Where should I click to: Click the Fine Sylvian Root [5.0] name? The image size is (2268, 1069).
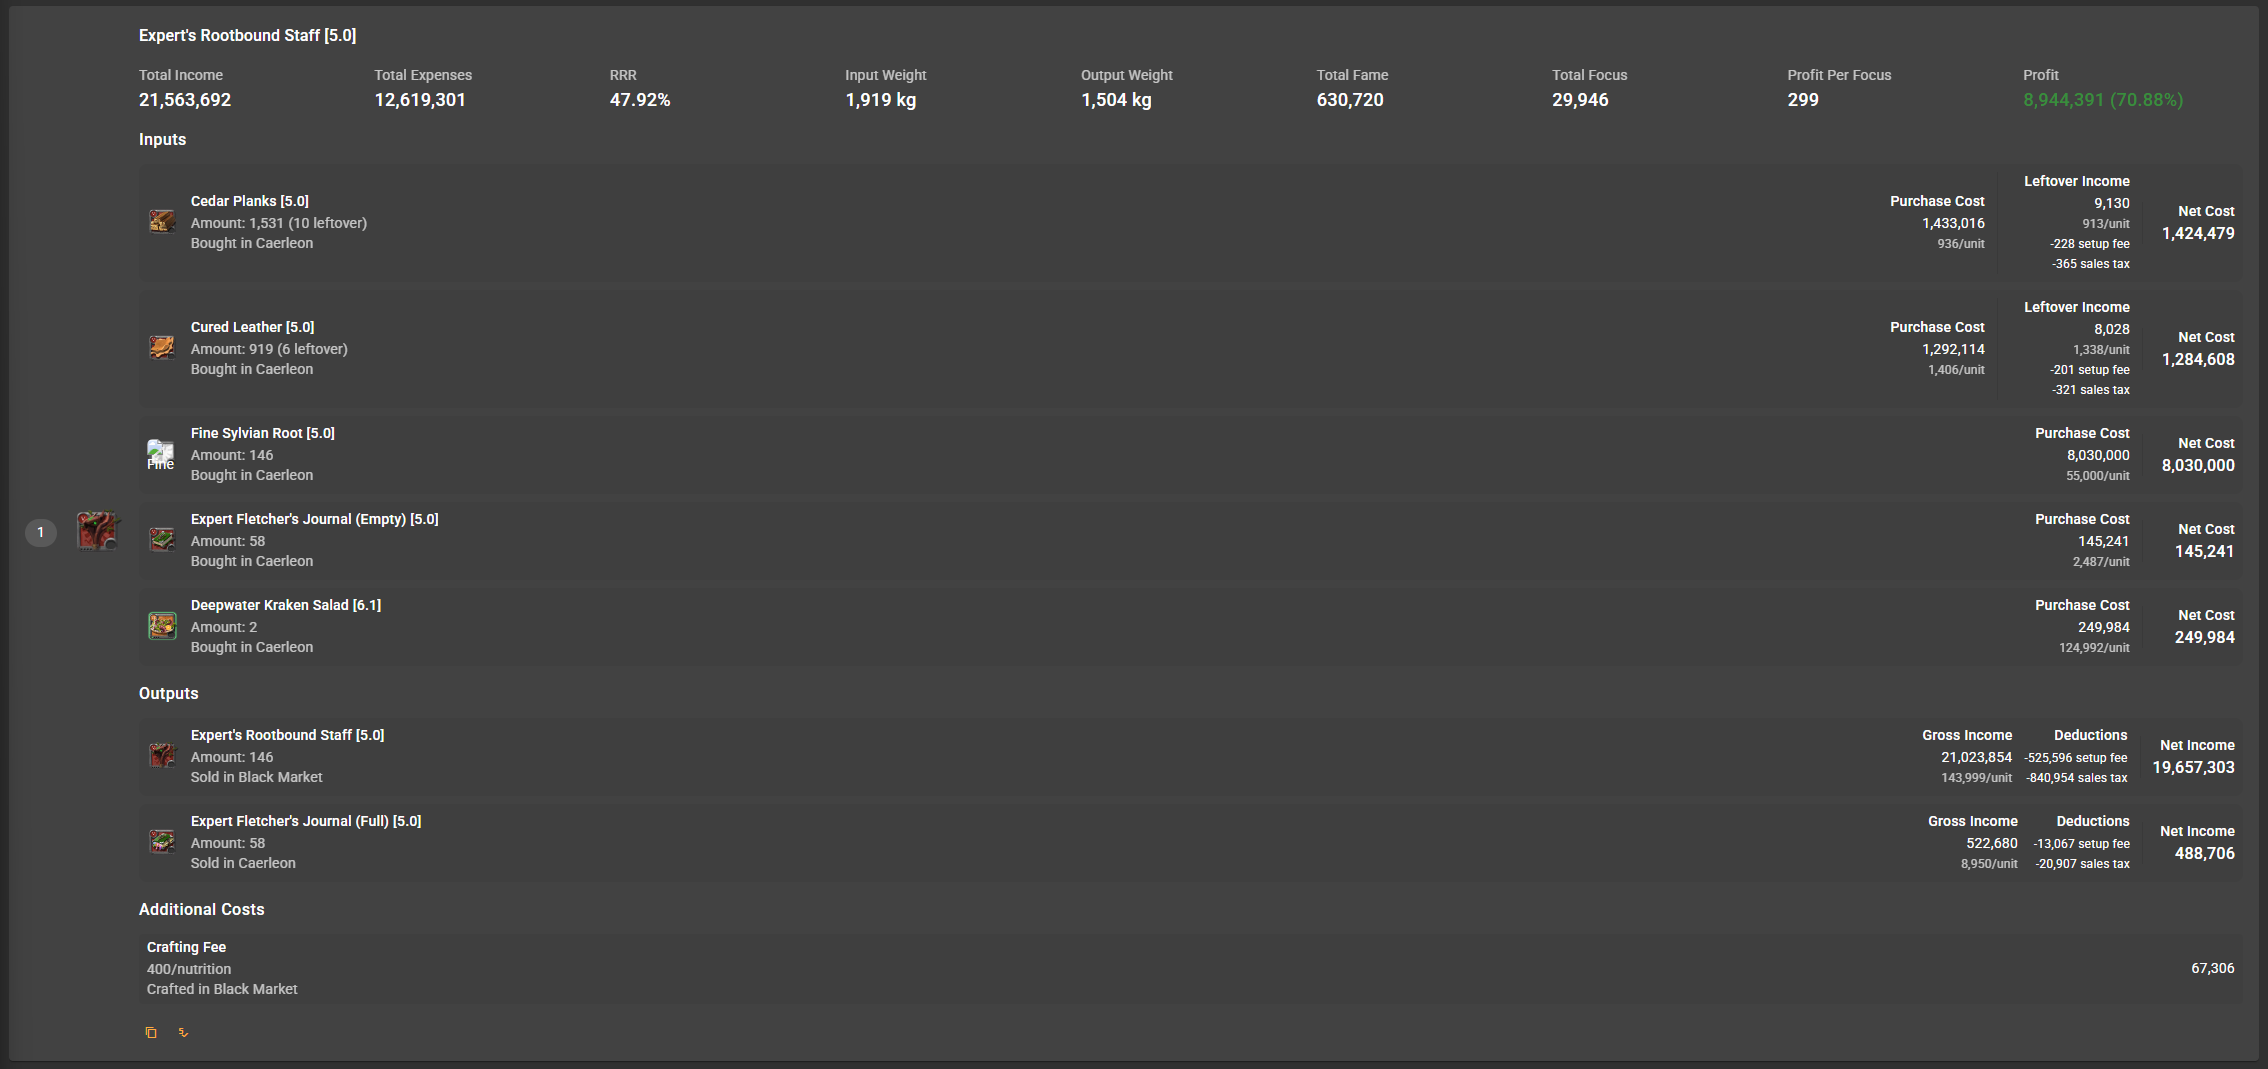263,433
